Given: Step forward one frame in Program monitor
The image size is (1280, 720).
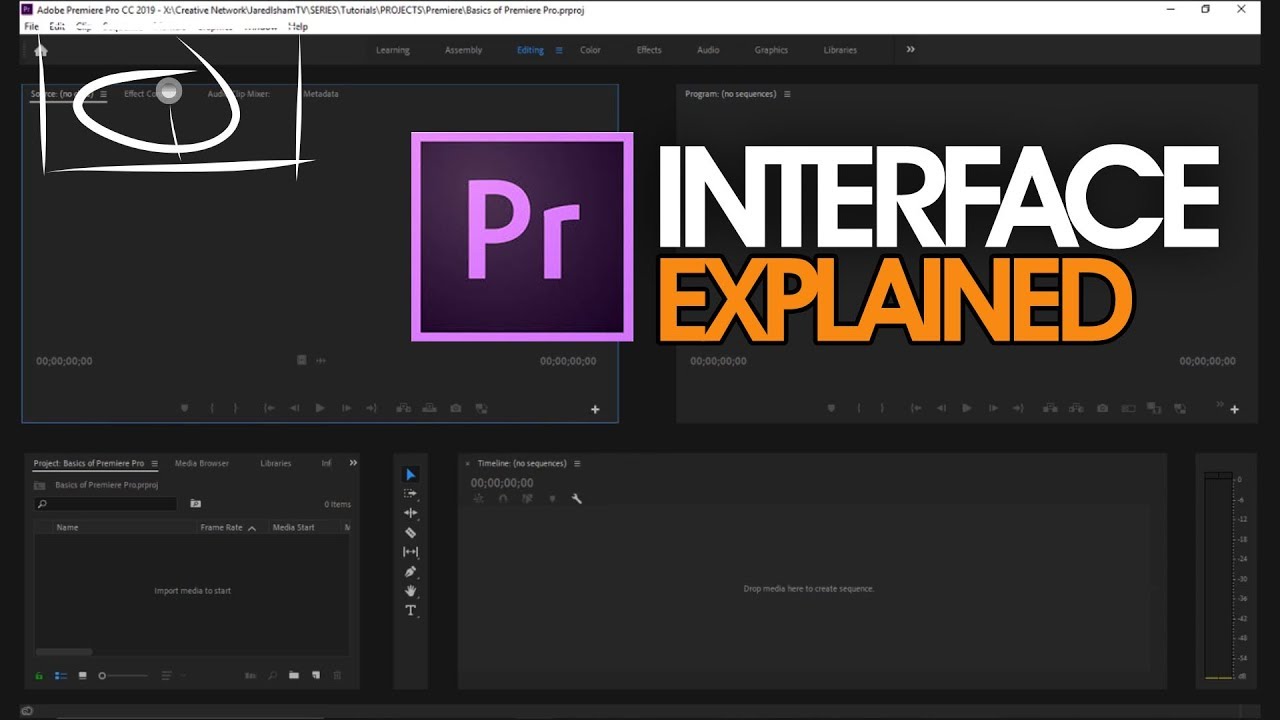Looking at the screenshot, I should (992, 408).
